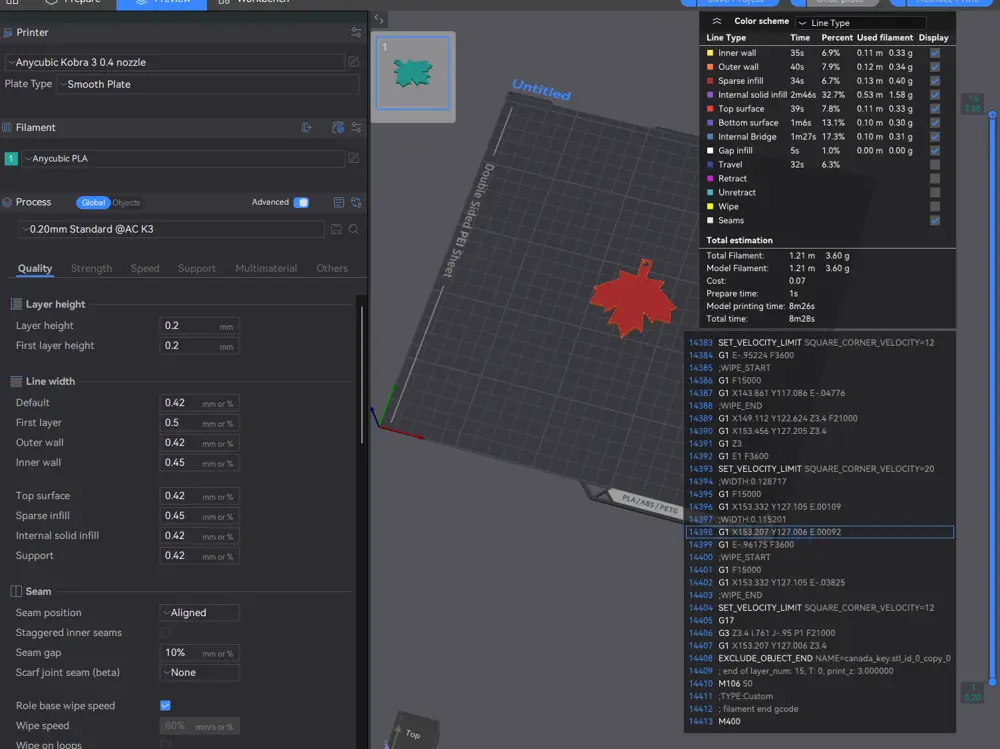Viewport: 1000px width, 749px height.
Task: Edit the Anycubic PLA filament preset
Action: [353, 158]
